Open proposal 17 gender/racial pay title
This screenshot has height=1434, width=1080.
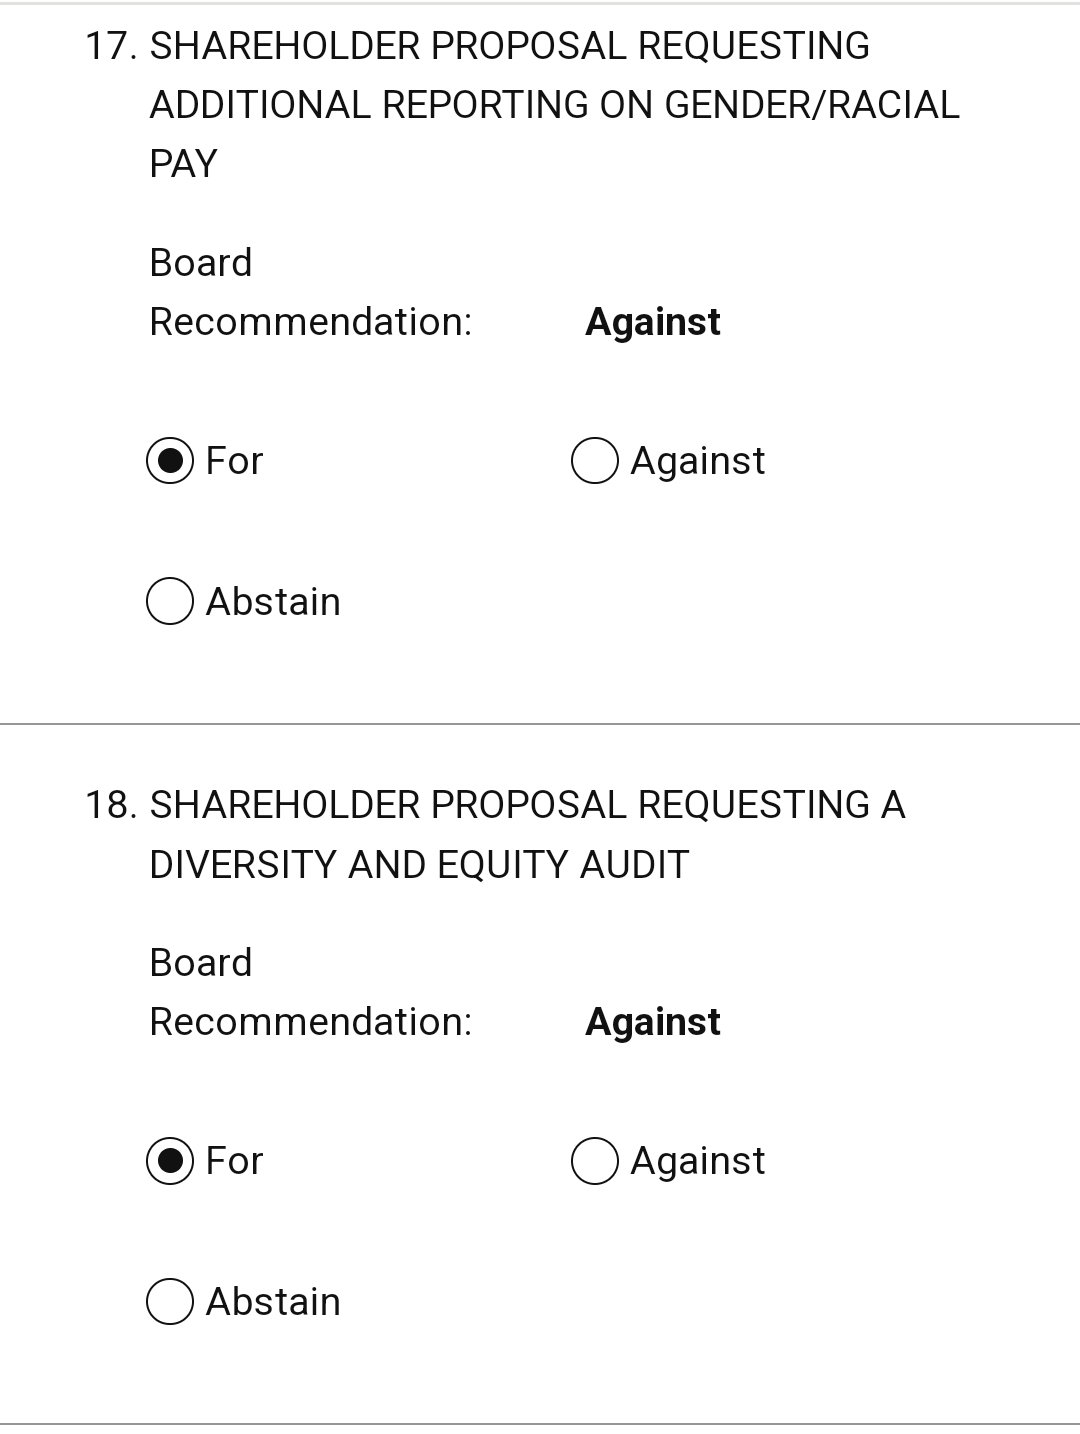[523, 104]
